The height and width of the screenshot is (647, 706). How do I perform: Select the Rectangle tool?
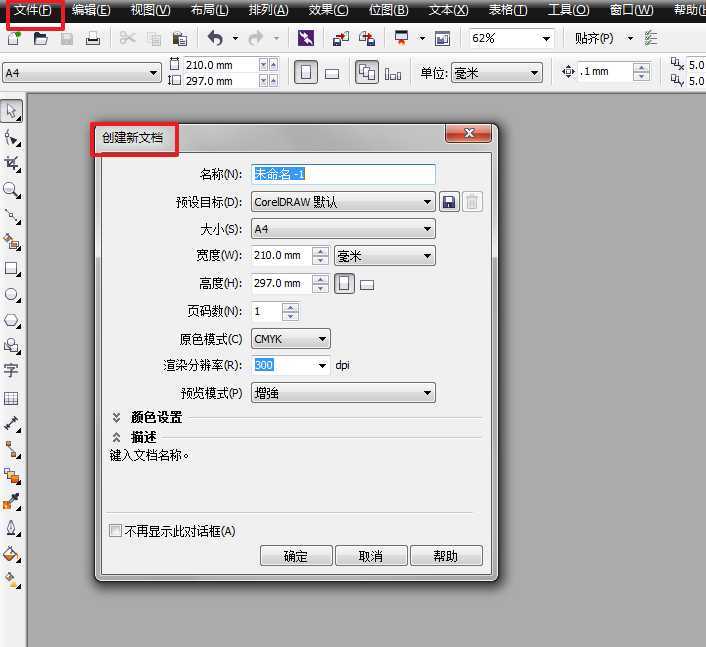click(12, 269)
